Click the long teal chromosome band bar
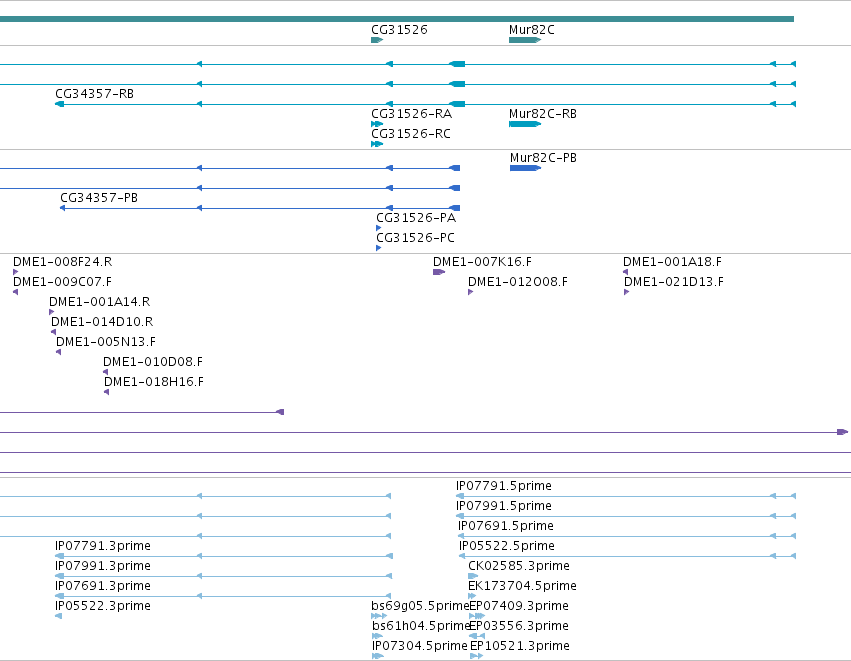The image size is (851, 661). (x=397, y=19)
